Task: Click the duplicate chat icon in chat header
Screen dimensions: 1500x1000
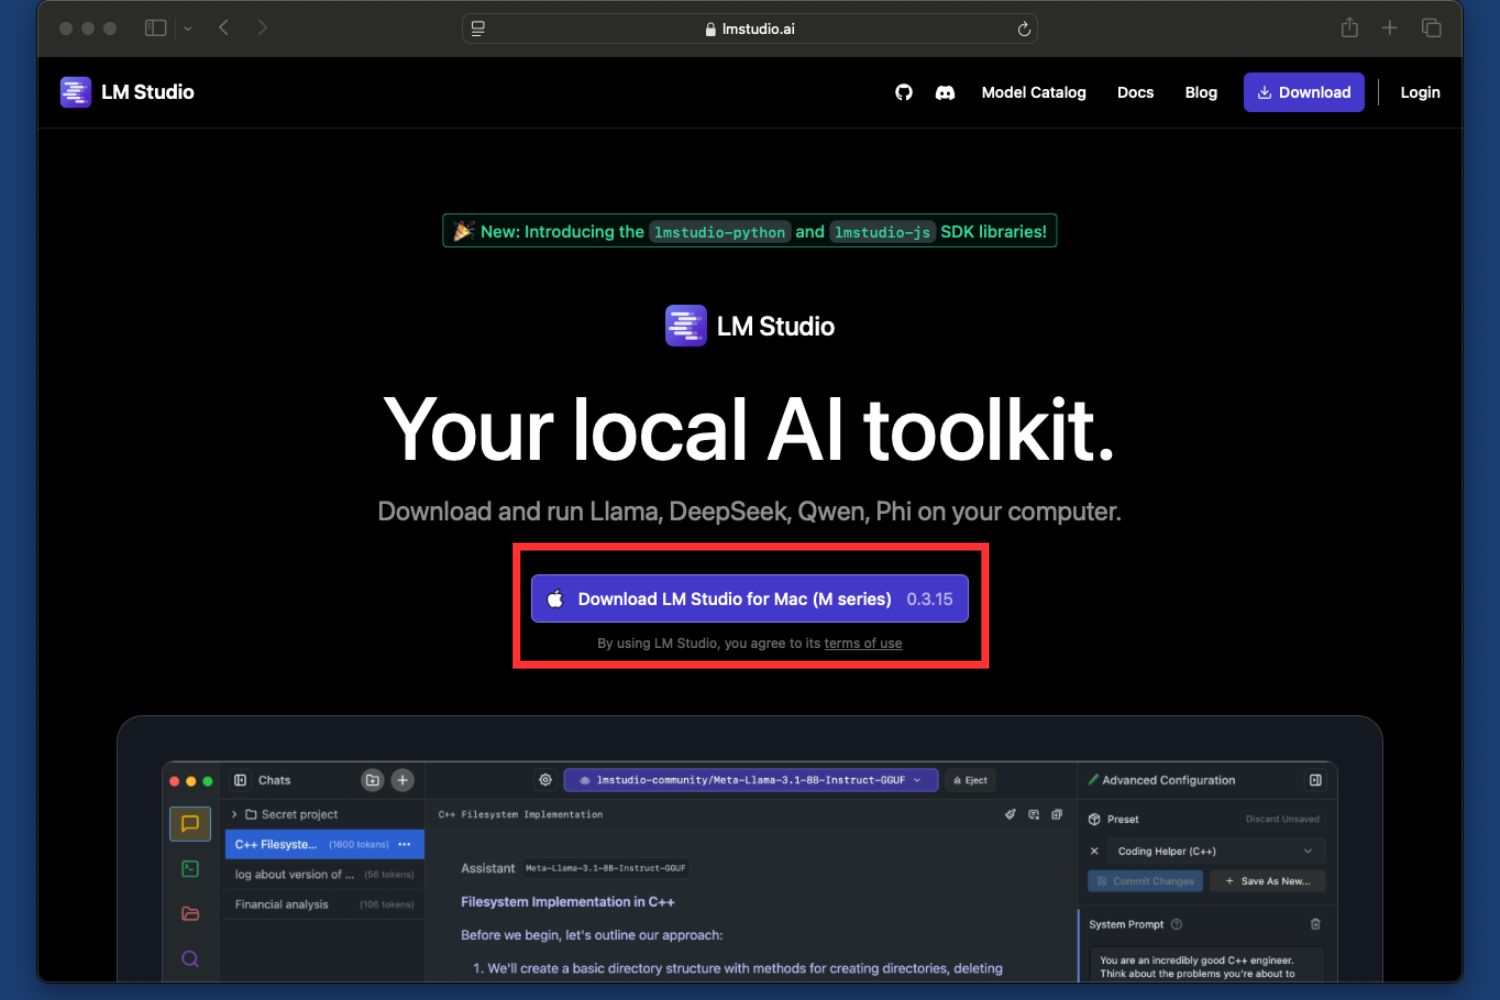Action: point(1057,814)
